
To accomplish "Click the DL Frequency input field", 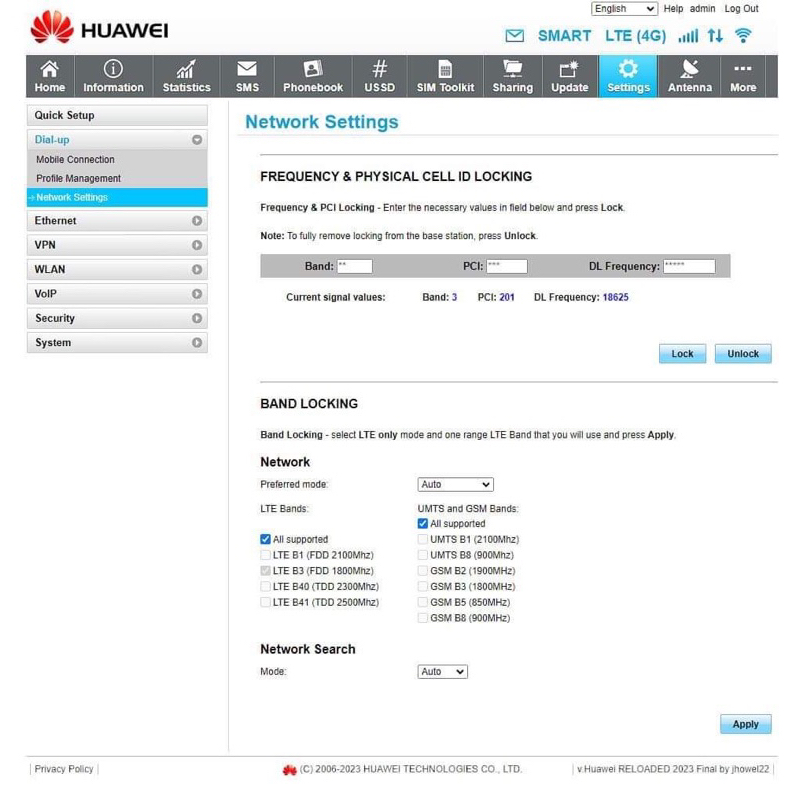I will (688, 267).
